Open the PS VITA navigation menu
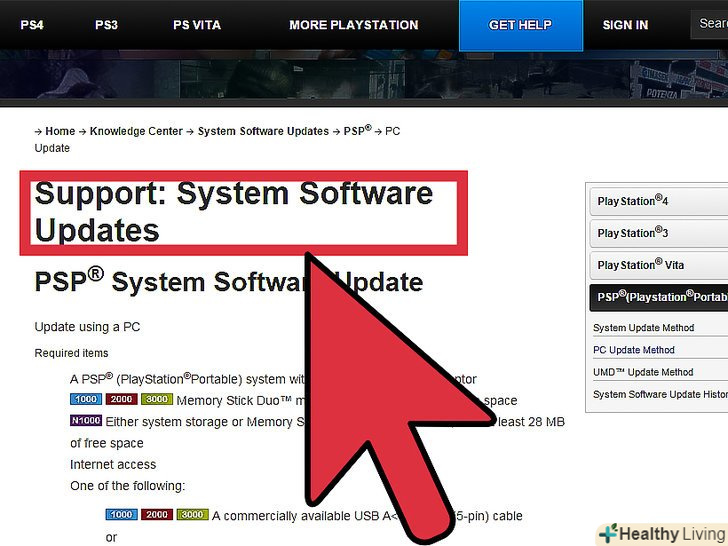 [197, 25]
